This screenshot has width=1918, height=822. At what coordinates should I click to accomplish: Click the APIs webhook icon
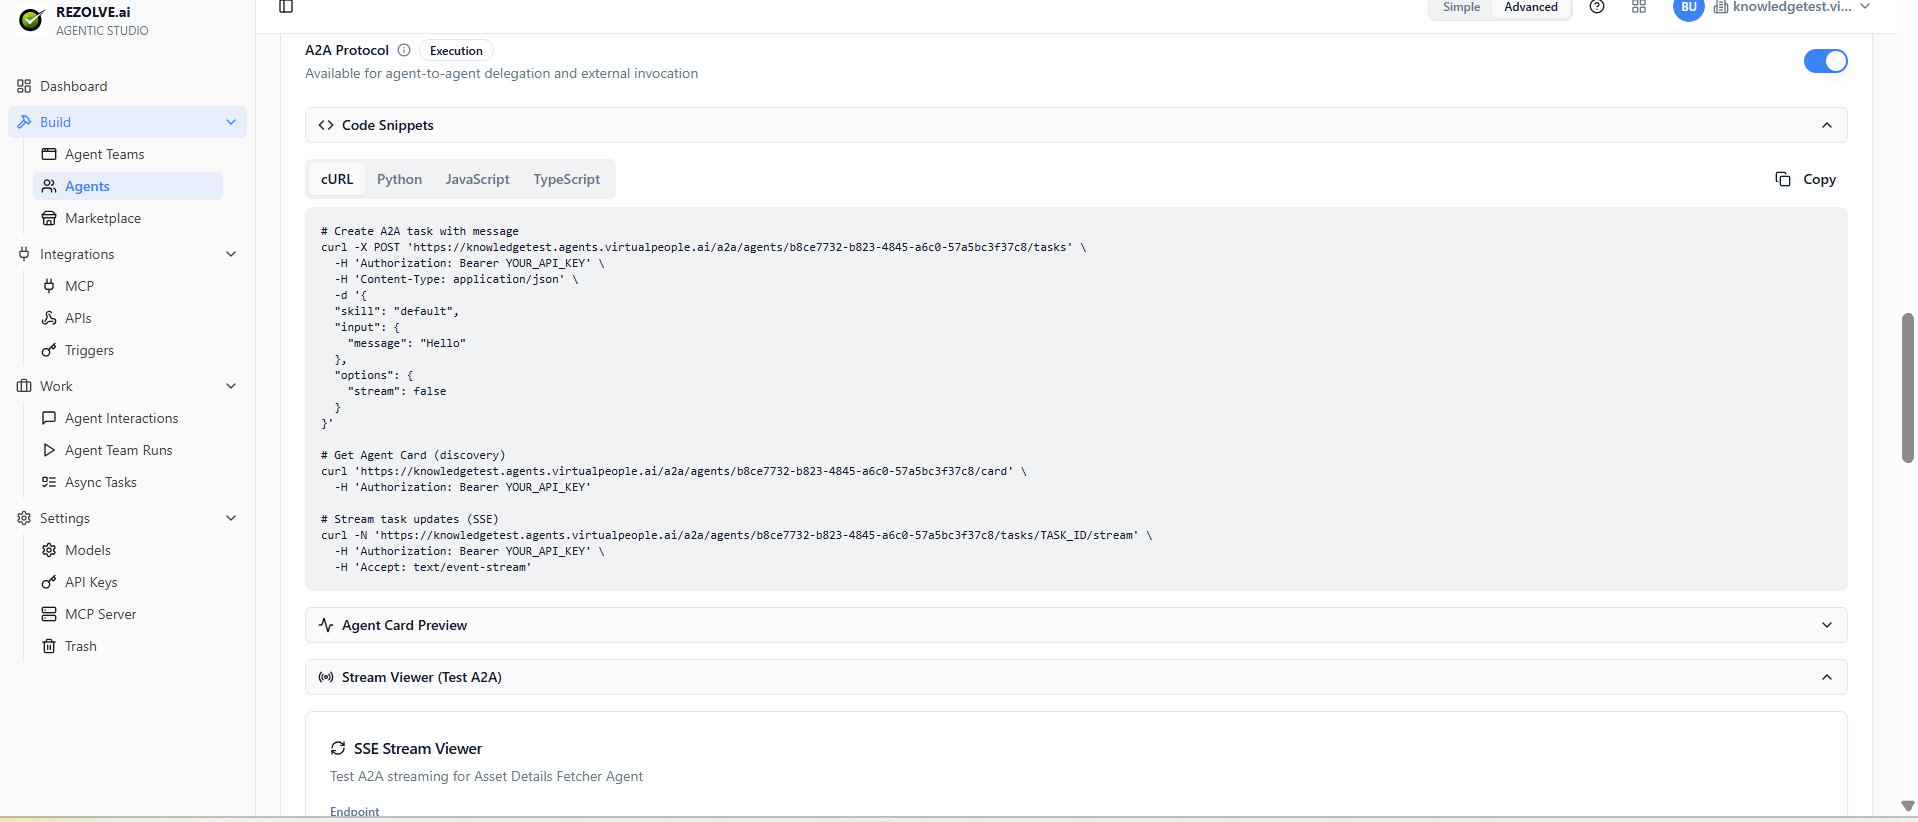(49, 318)
